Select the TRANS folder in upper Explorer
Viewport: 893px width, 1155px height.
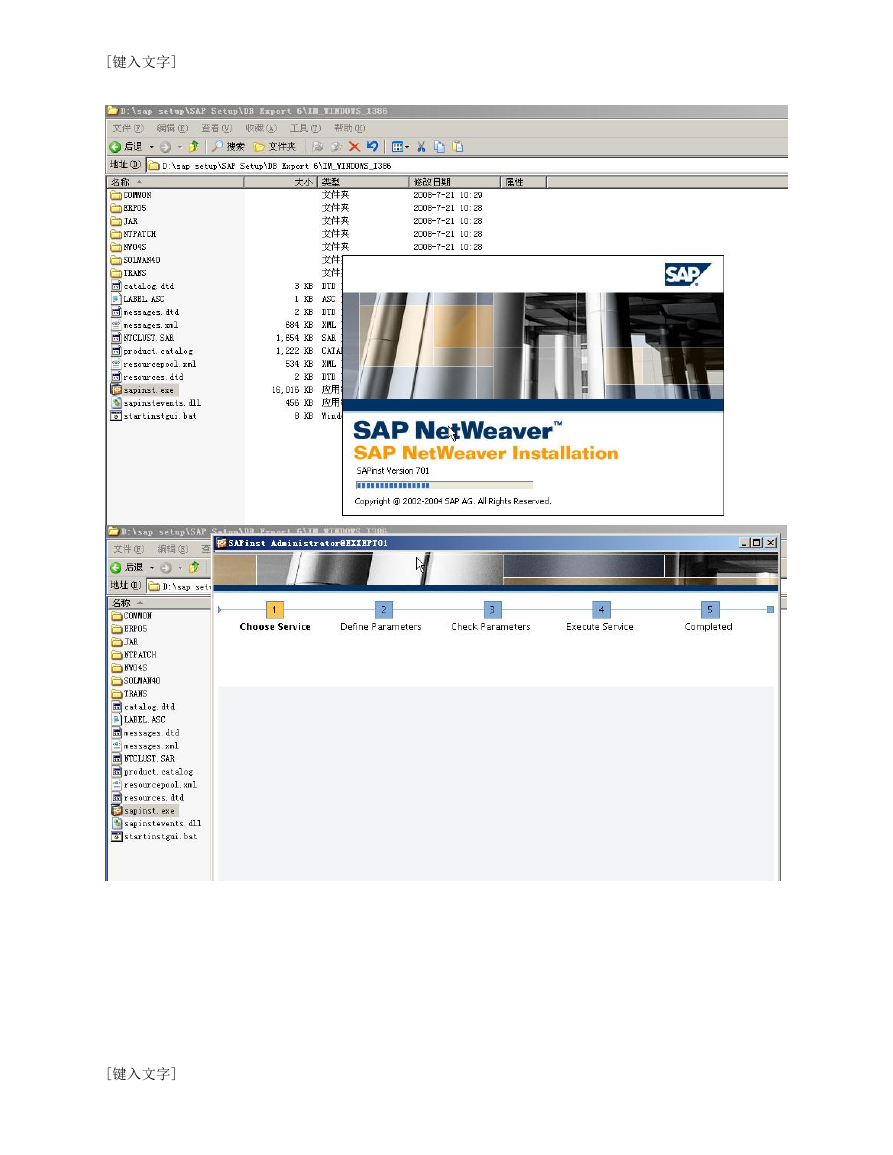coord(128,273)
